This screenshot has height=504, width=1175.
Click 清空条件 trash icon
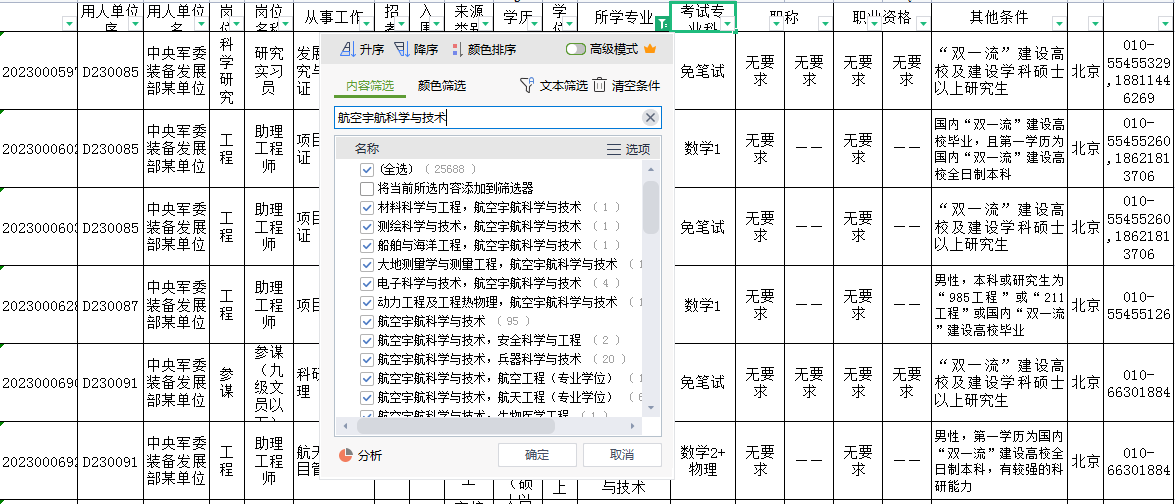599,86
